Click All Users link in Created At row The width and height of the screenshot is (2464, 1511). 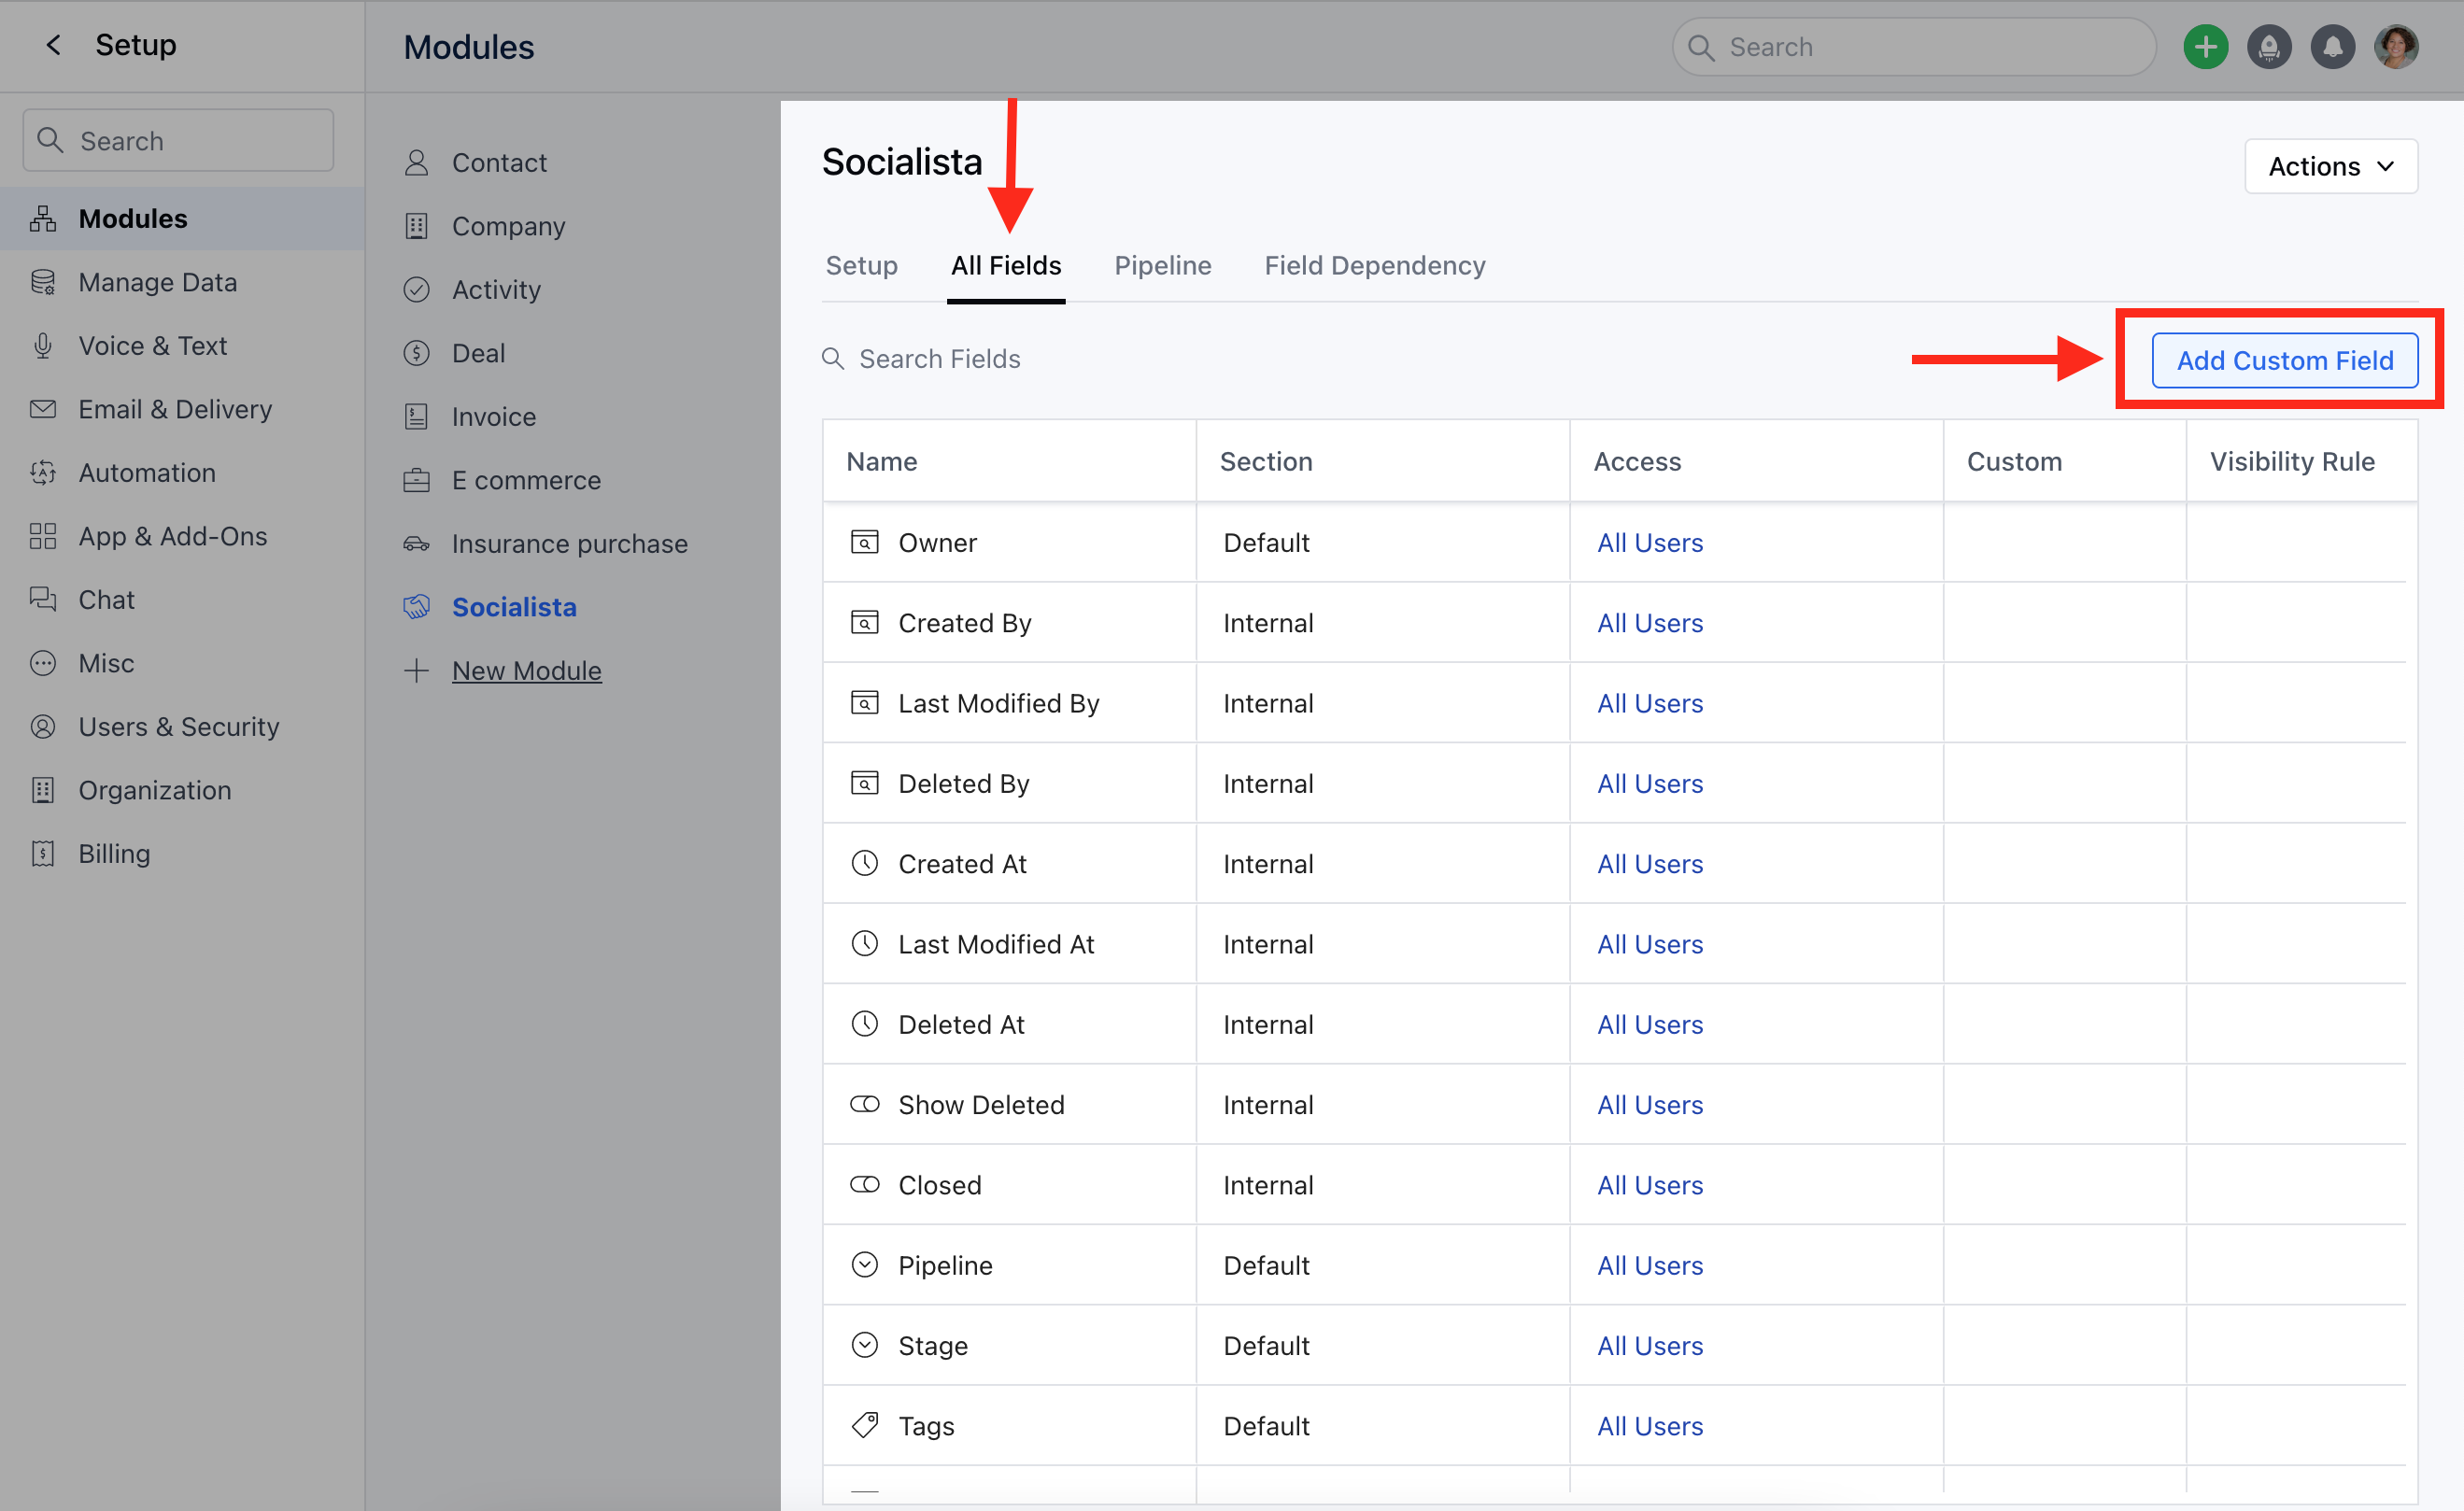(1650, 864)
